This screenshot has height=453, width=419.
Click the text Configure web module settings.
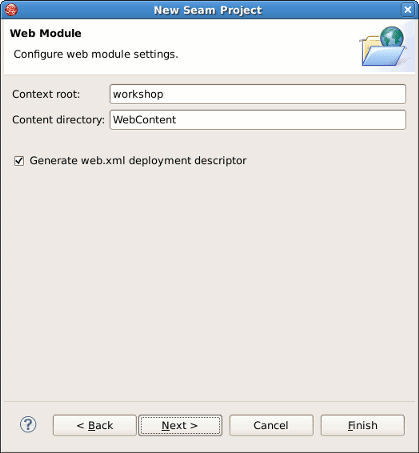click(x=96, y=54)
